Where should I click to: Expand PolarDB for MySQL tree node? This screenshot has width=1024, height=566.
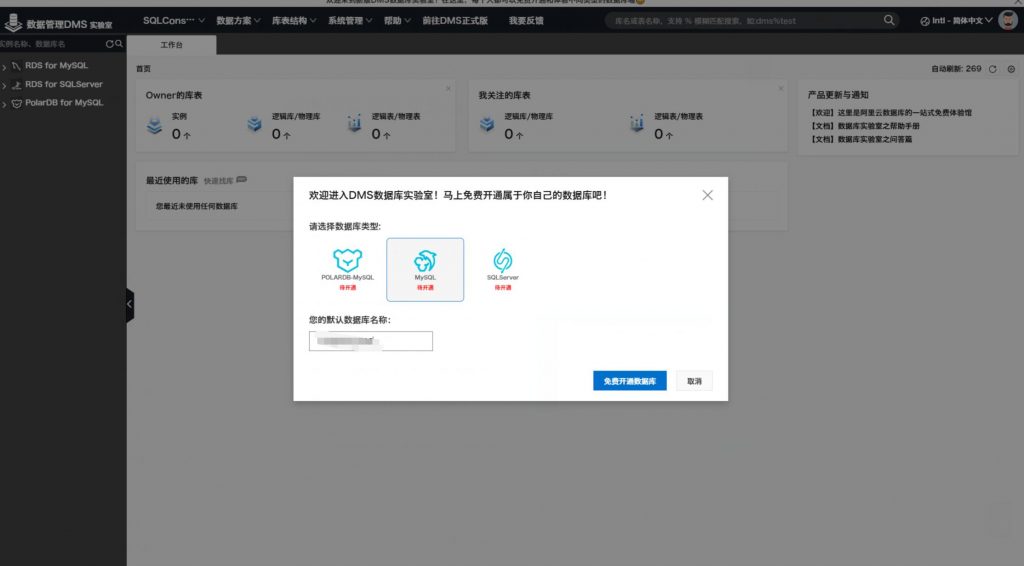click(x=4, y=104)
